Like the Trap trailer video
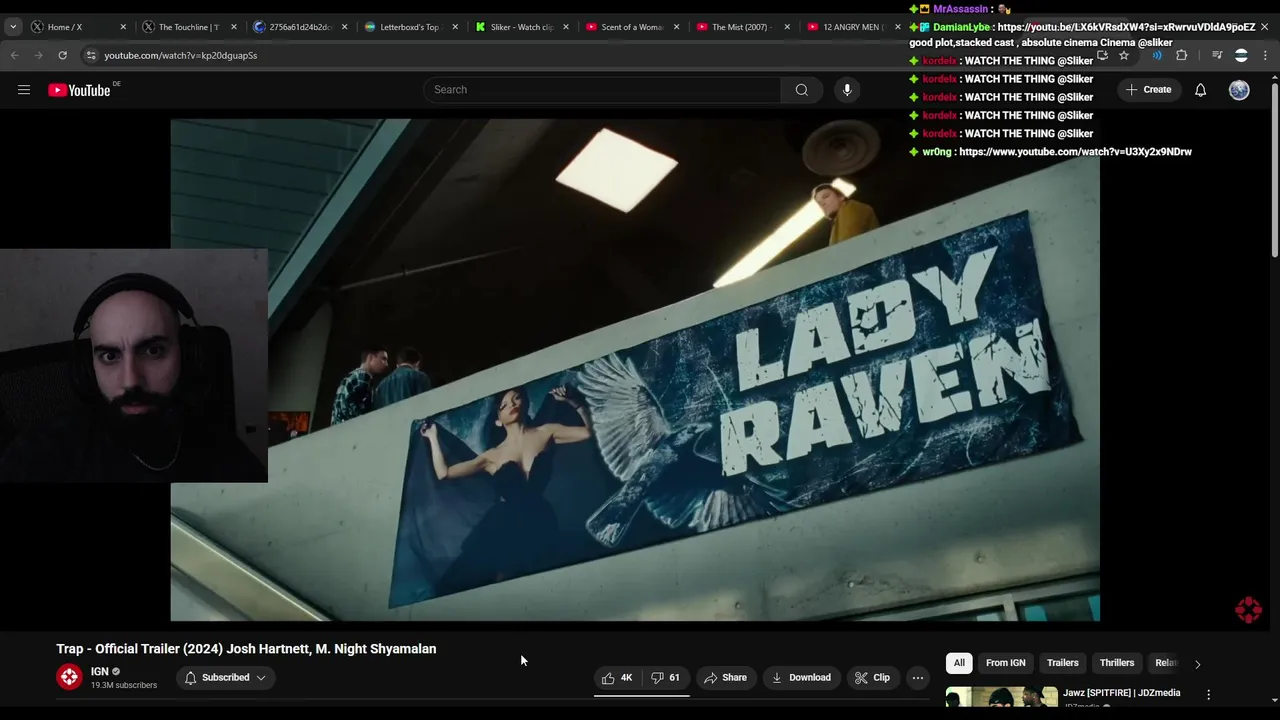The image size is (1280, 720). (617, 678)
